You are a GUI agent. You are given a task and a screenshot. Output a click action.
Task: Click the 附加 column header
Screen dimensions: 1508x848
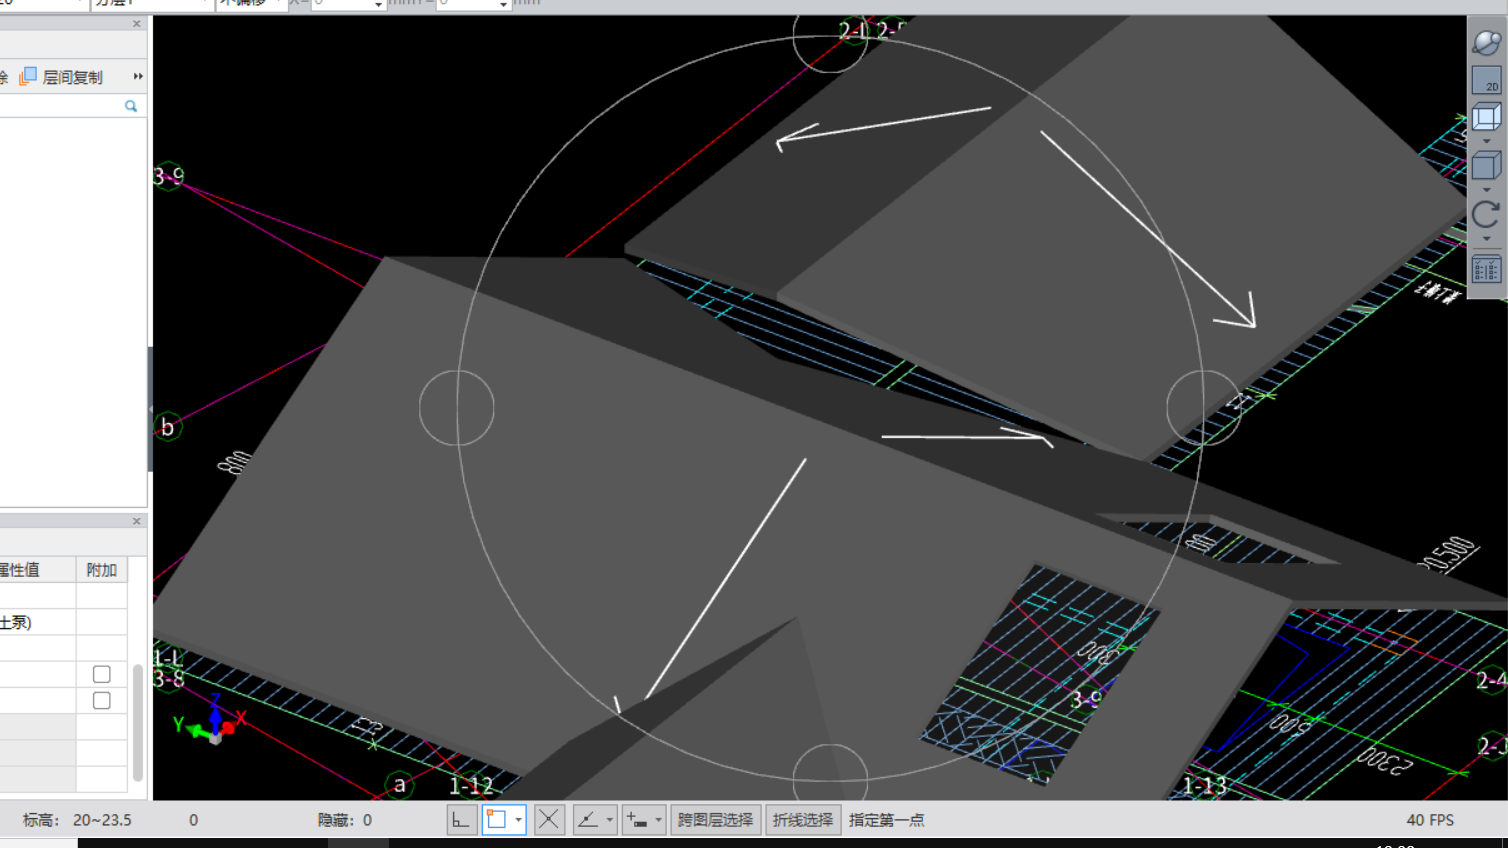101,570
